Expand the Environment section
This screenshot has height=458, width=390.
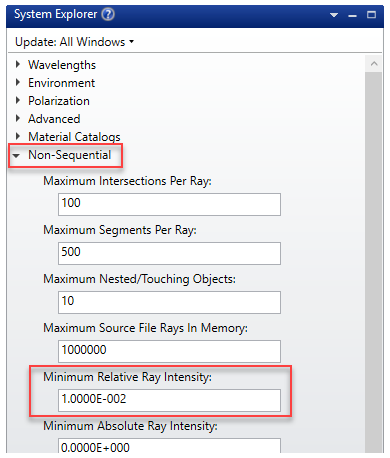click(x=18, y=82)
